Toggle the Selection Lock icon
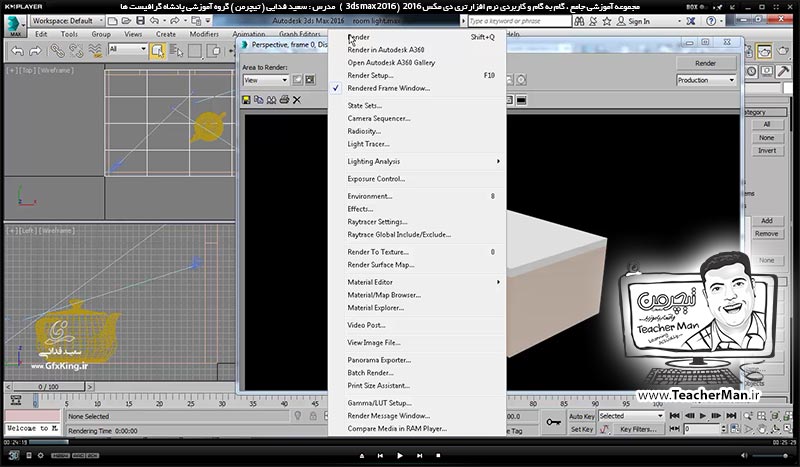The height and width of the screenshot is (467, 800). (x=313, y=416)
